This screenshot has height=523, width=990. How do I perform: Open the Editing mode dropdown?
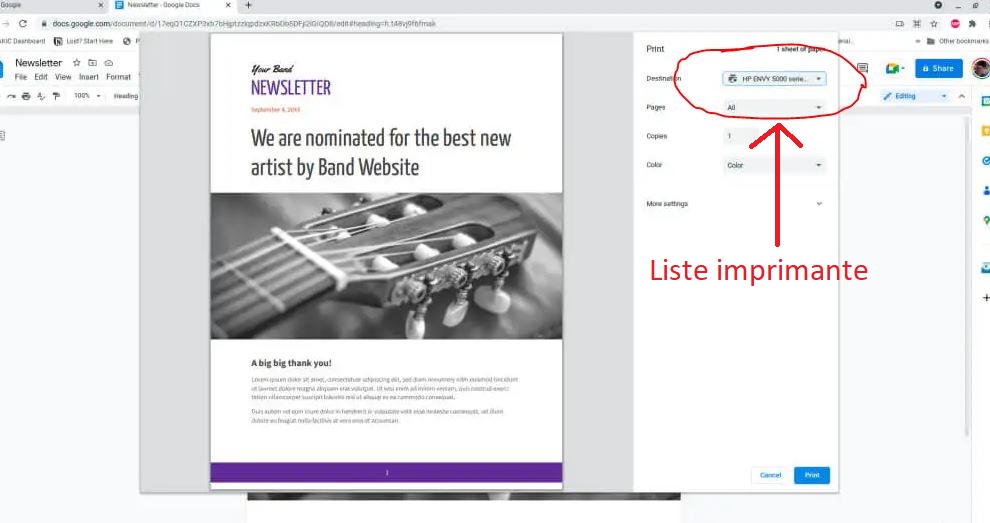pyautogui.click(x=915, y=96)
